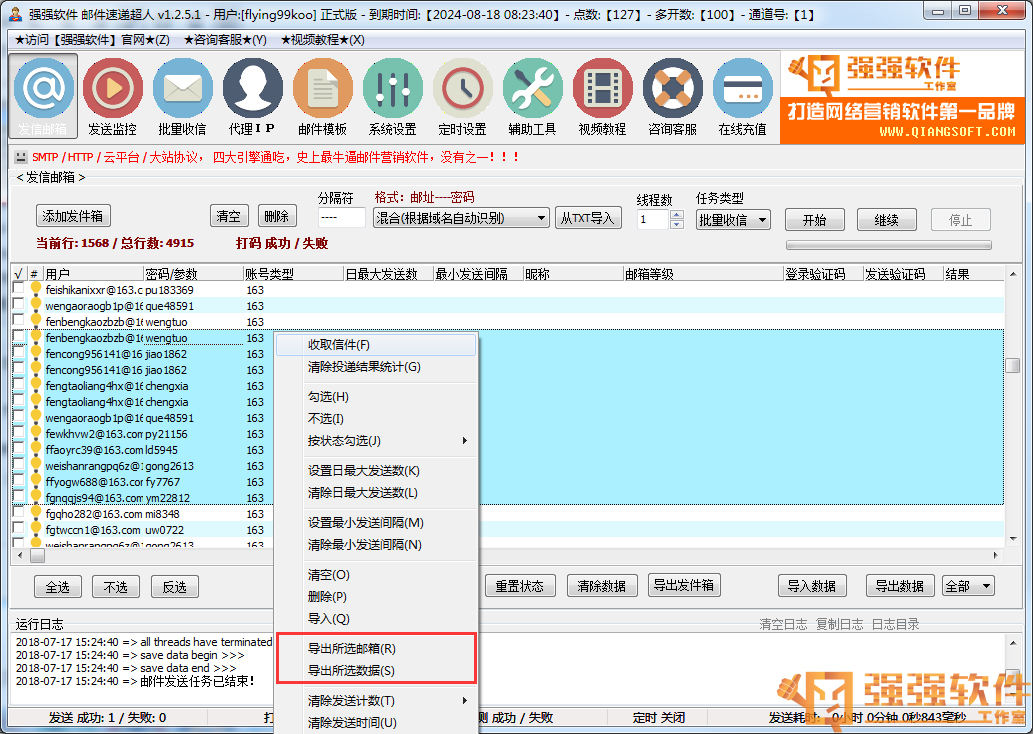The width and height of the screenshot is (1033, 734).
Task: Open the 任务类型 批量收信 dropdown
Action: pyautogui.click(x=733, y=219)
